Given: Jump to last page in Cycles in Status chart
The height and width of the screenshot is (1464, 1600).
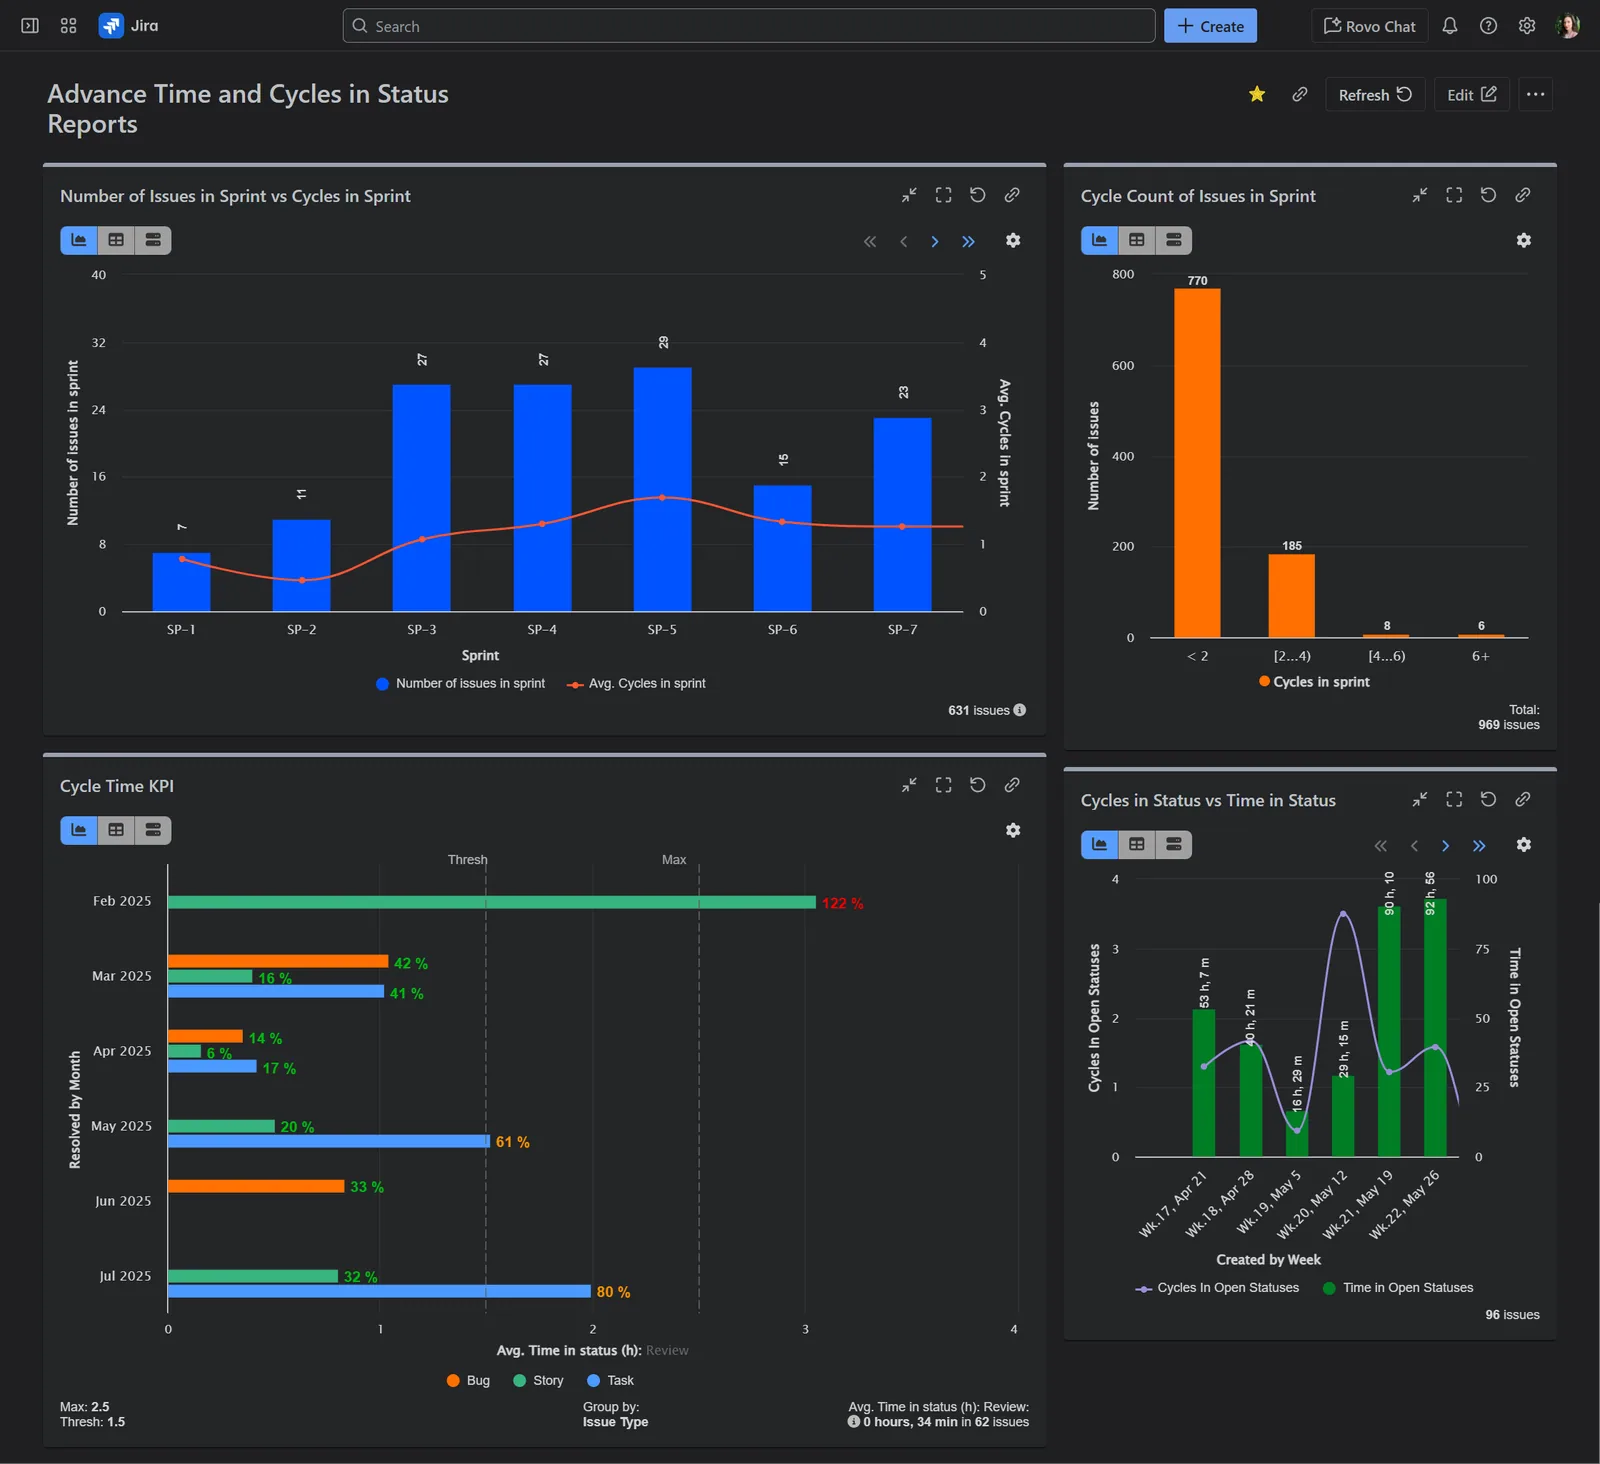Looking at the screenshot, I should 1479,846.
